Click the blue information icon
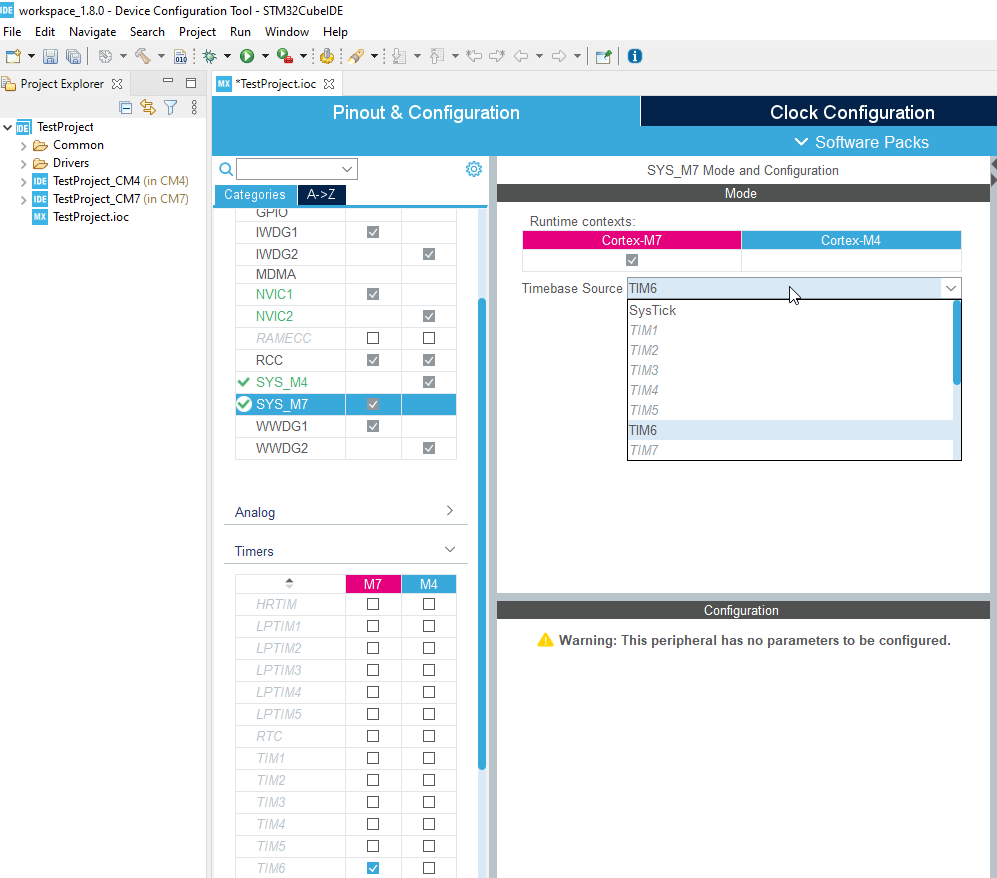 (635, 57)
